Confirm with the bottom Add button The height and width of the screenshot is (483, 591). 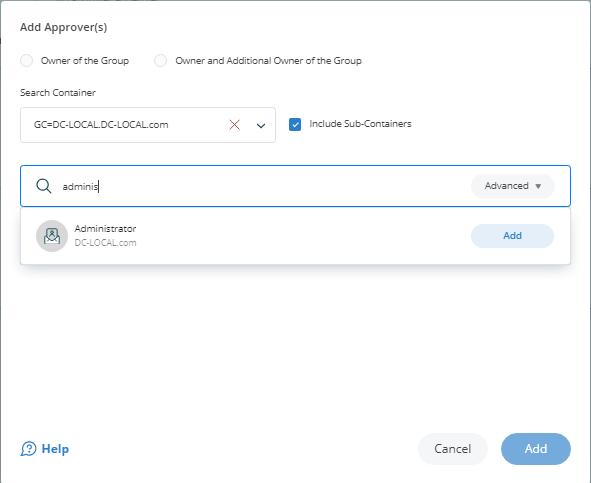click(x=536, y=449)
